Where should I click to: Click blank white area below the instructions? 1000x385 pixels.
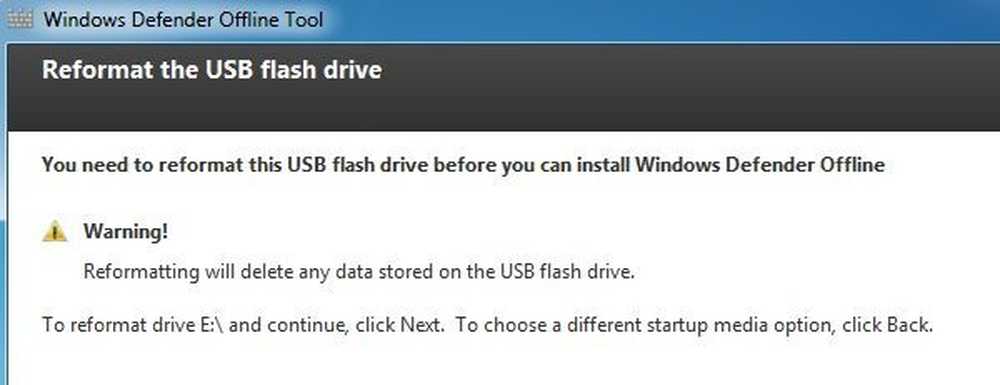(497, 363)
